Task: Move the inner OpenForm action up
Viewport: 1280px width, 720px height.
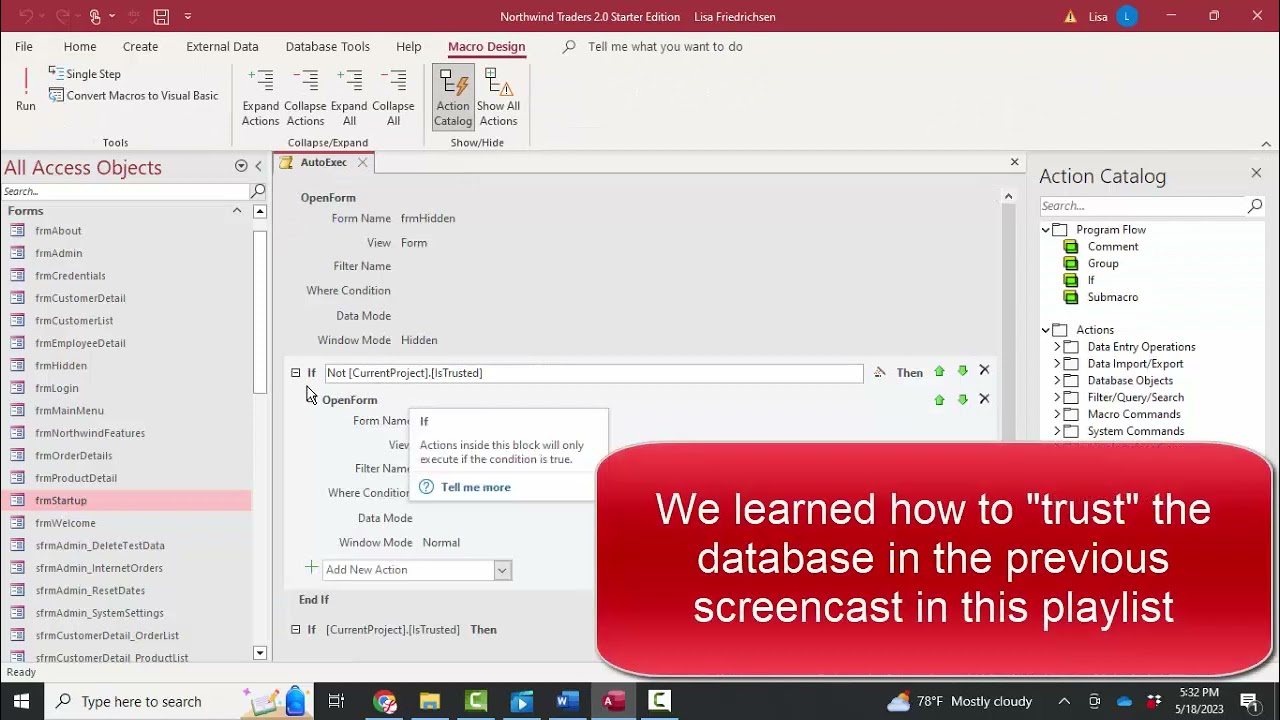Action: click(x=939, y=400)
